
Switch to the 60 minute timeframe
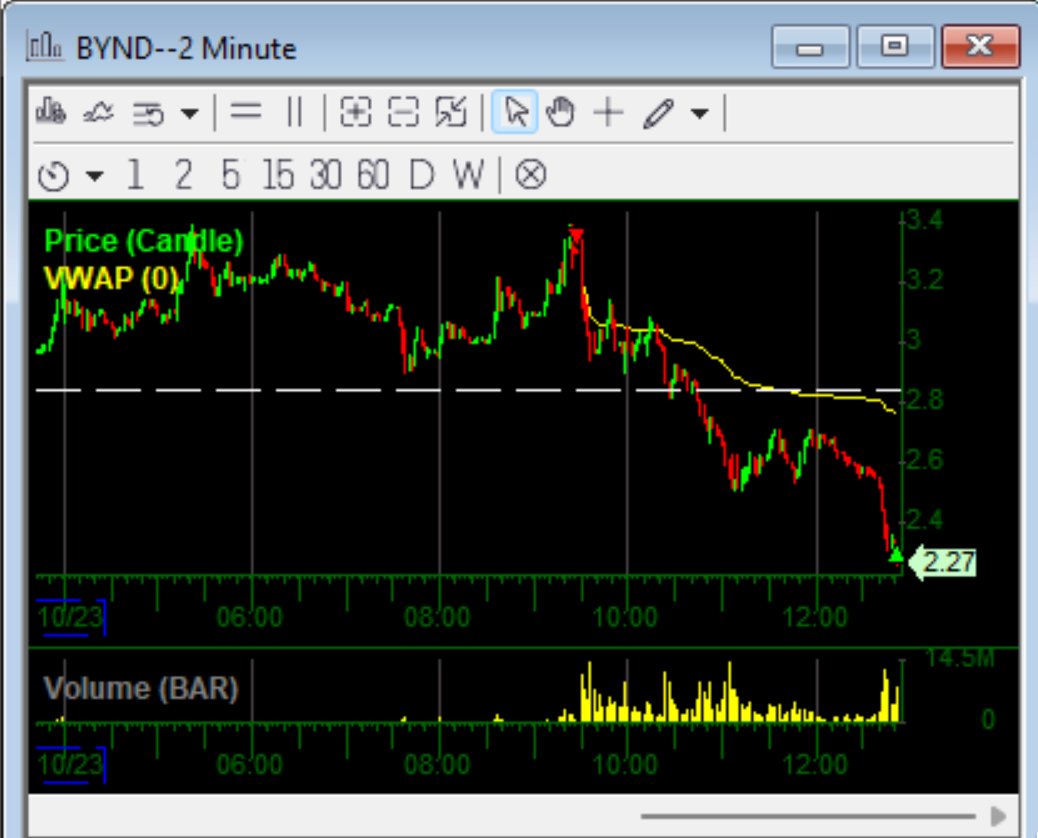pos(373,175)
